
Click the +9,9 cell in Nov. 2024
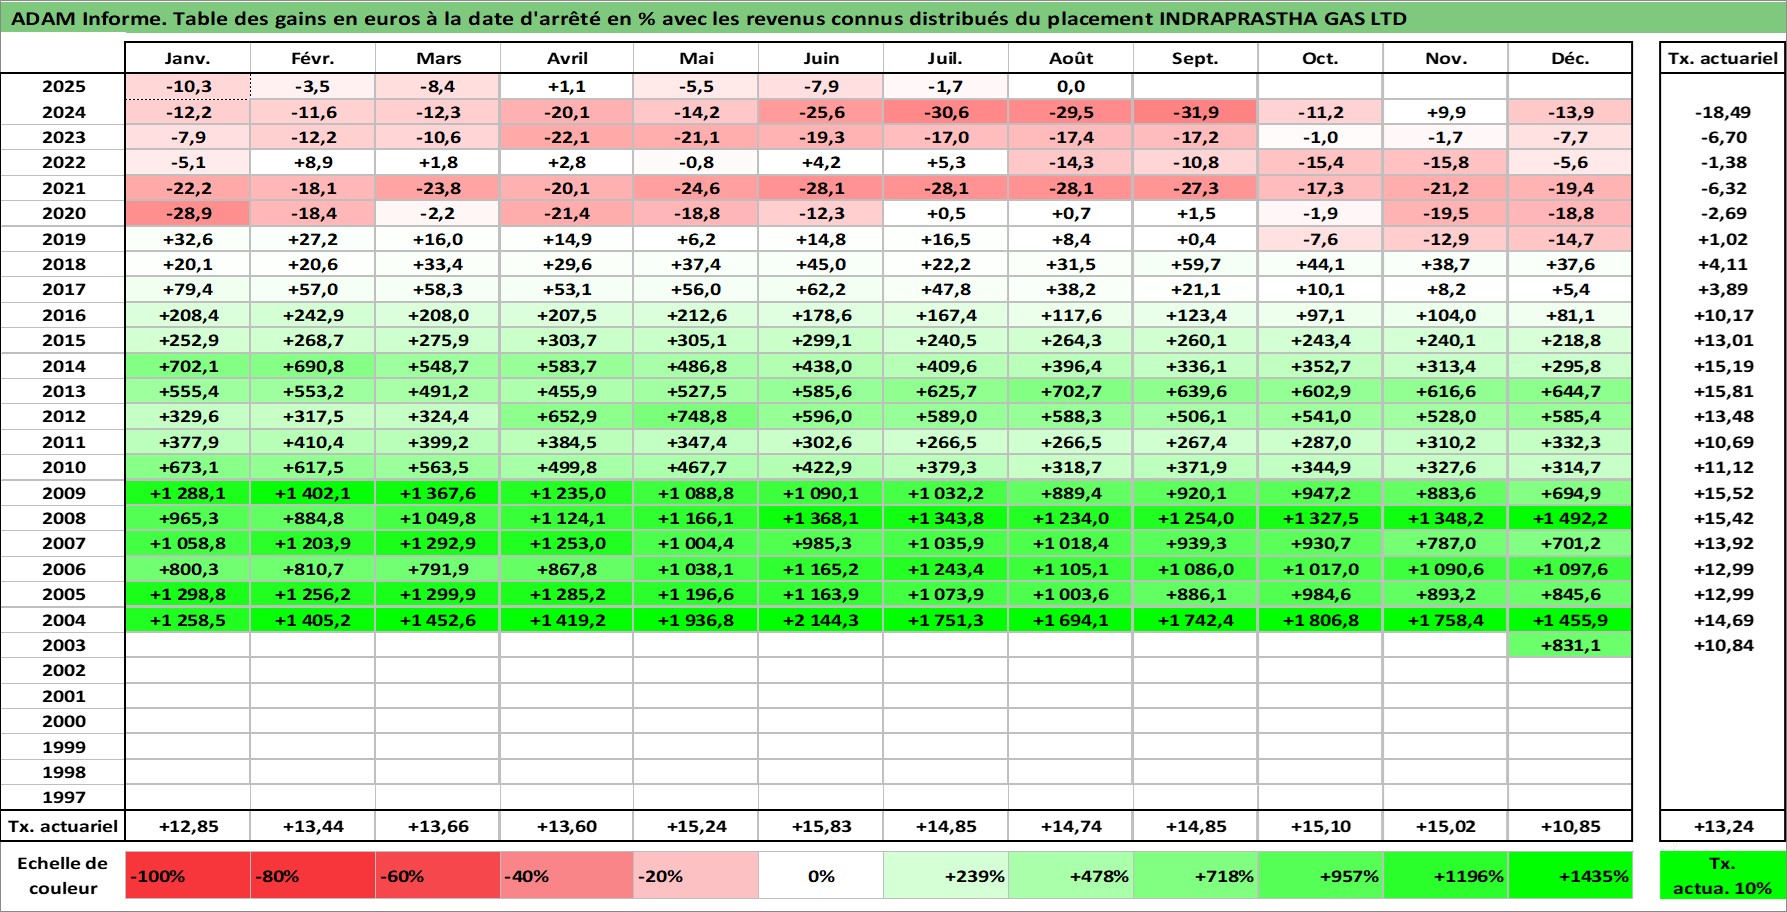point(1446,112)
